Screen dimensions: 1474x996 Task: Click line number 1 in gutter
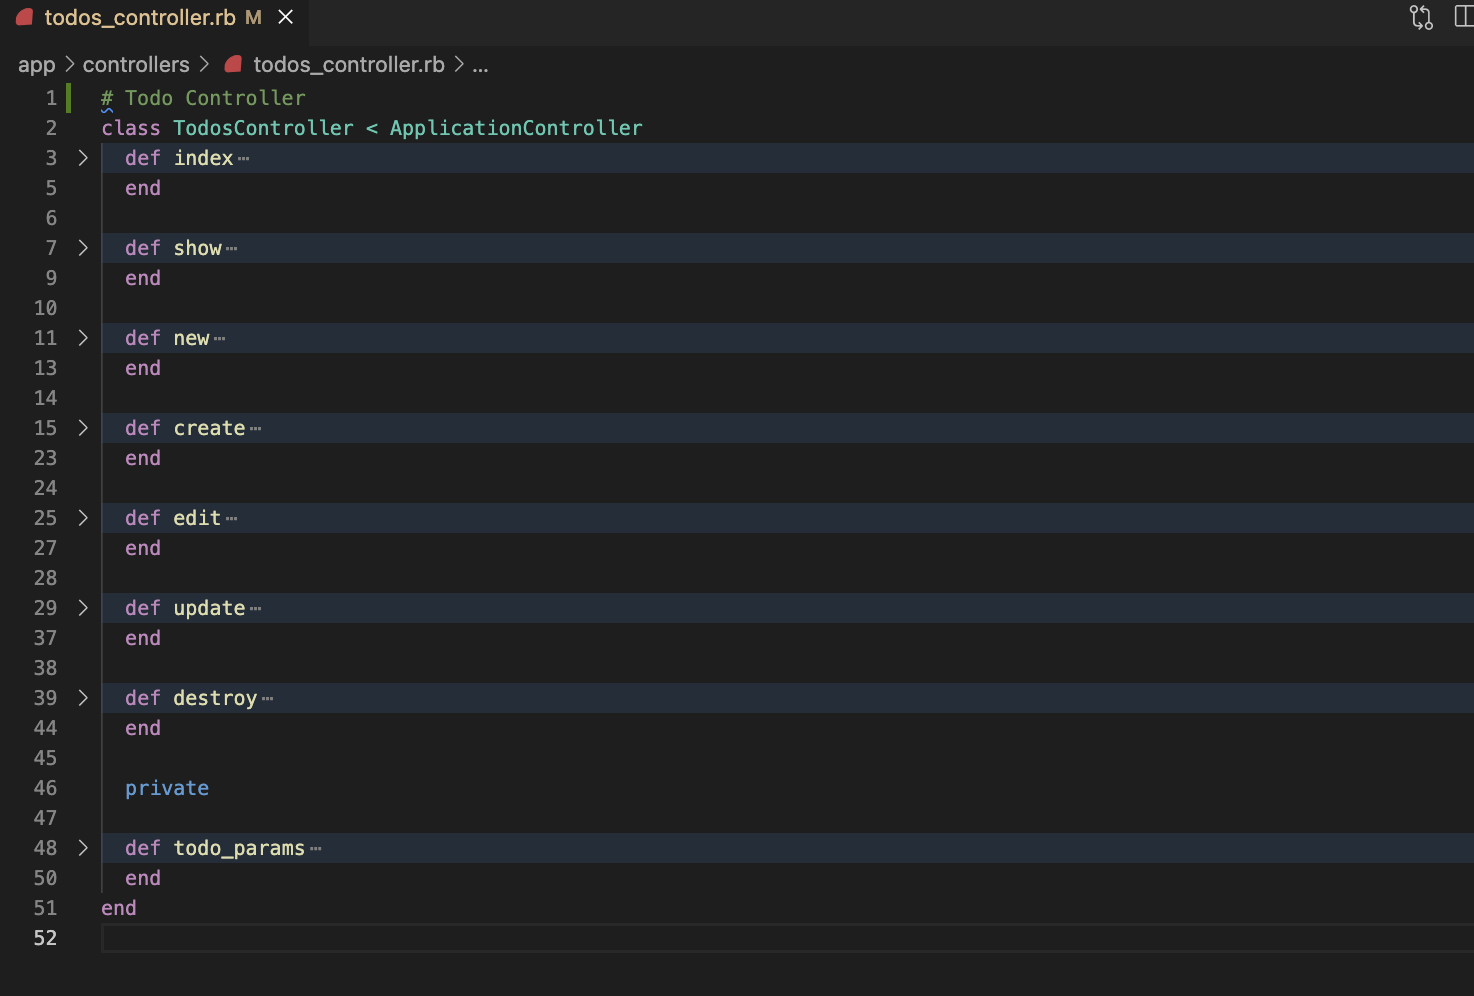point(51,98)
